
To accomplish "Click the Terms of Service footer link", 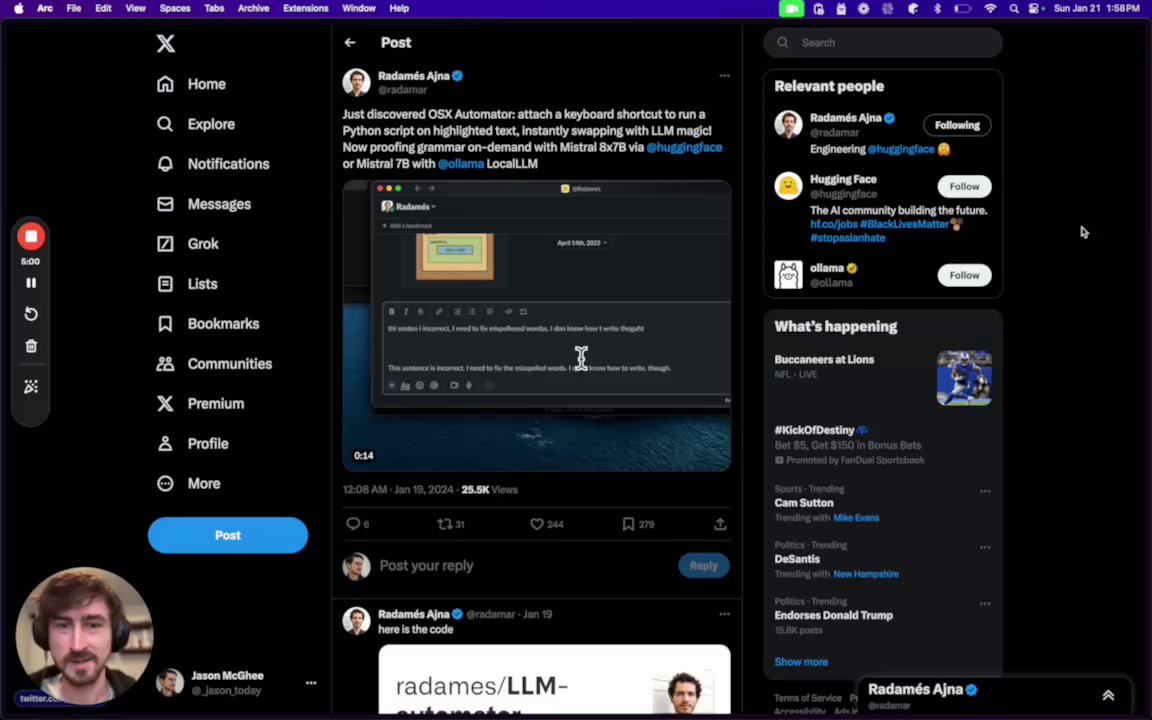I will (807, 698).
